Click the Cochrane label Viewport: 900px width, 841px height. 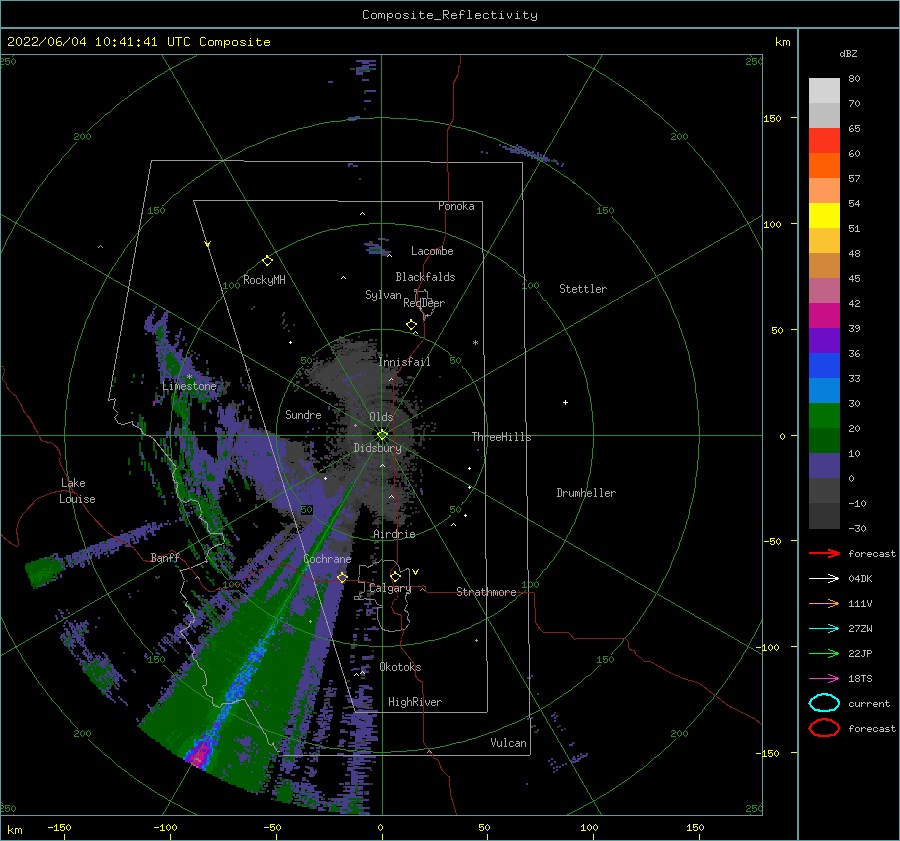[327, 559]
